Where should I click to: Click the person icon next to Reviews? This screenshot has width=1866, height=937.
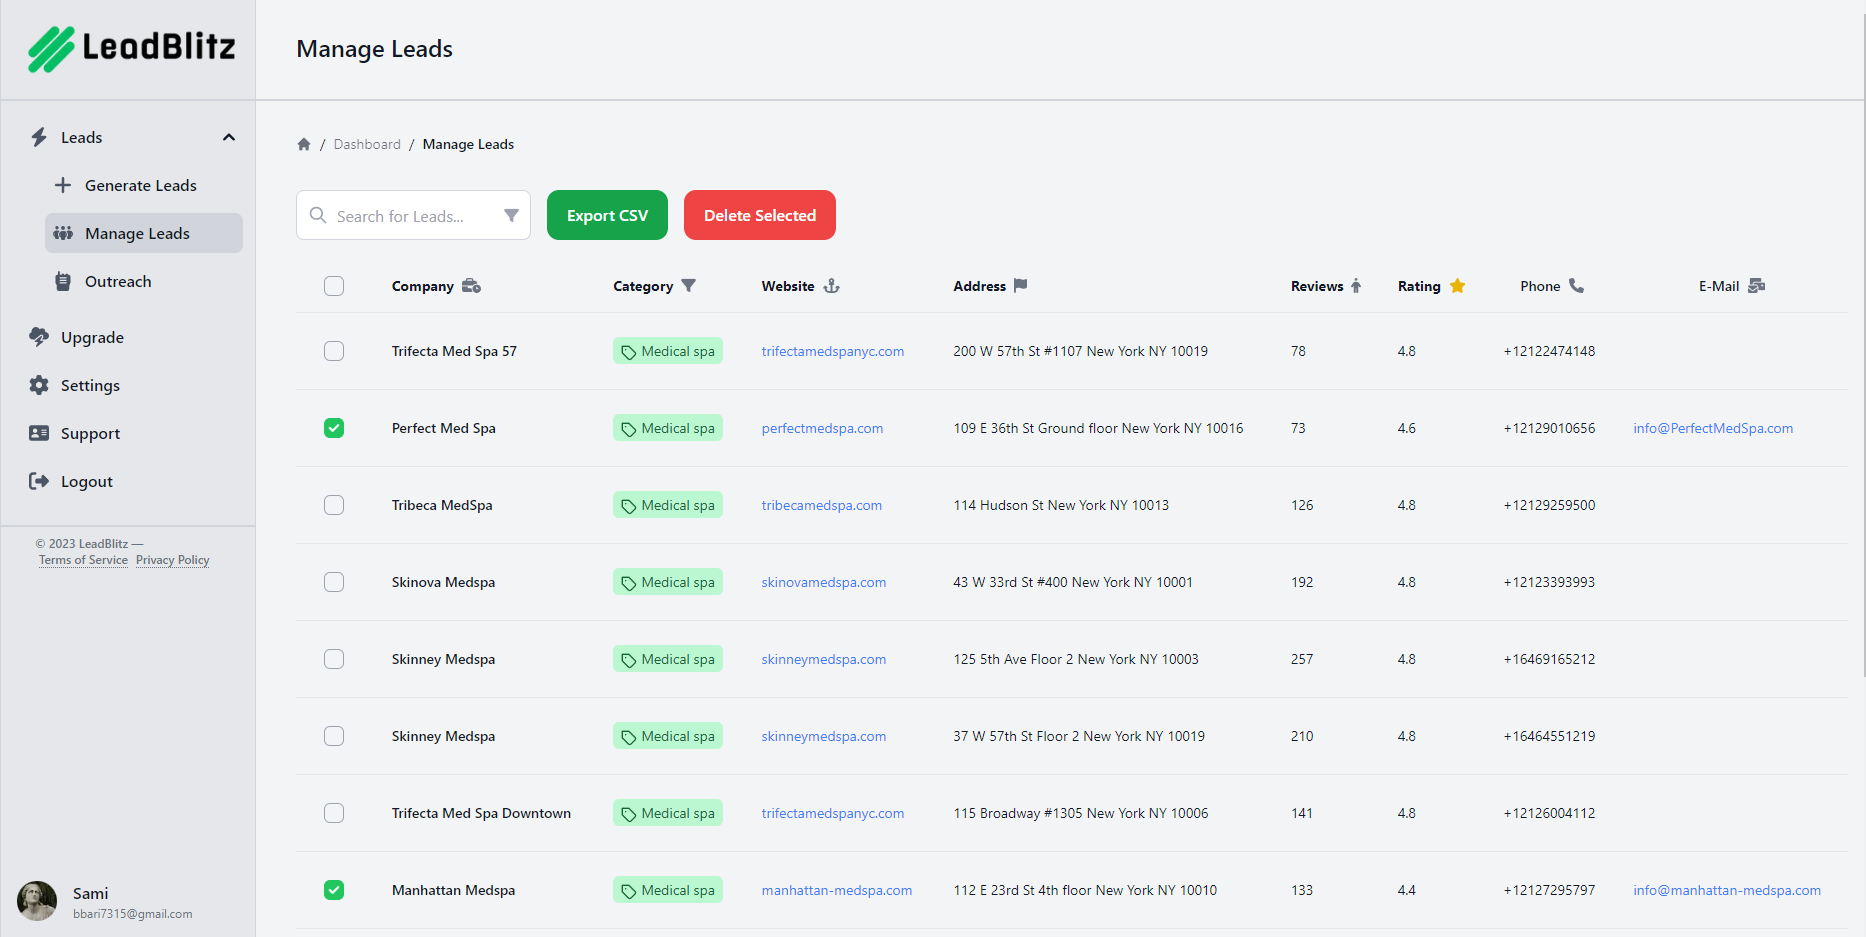tap(1356, 286)
